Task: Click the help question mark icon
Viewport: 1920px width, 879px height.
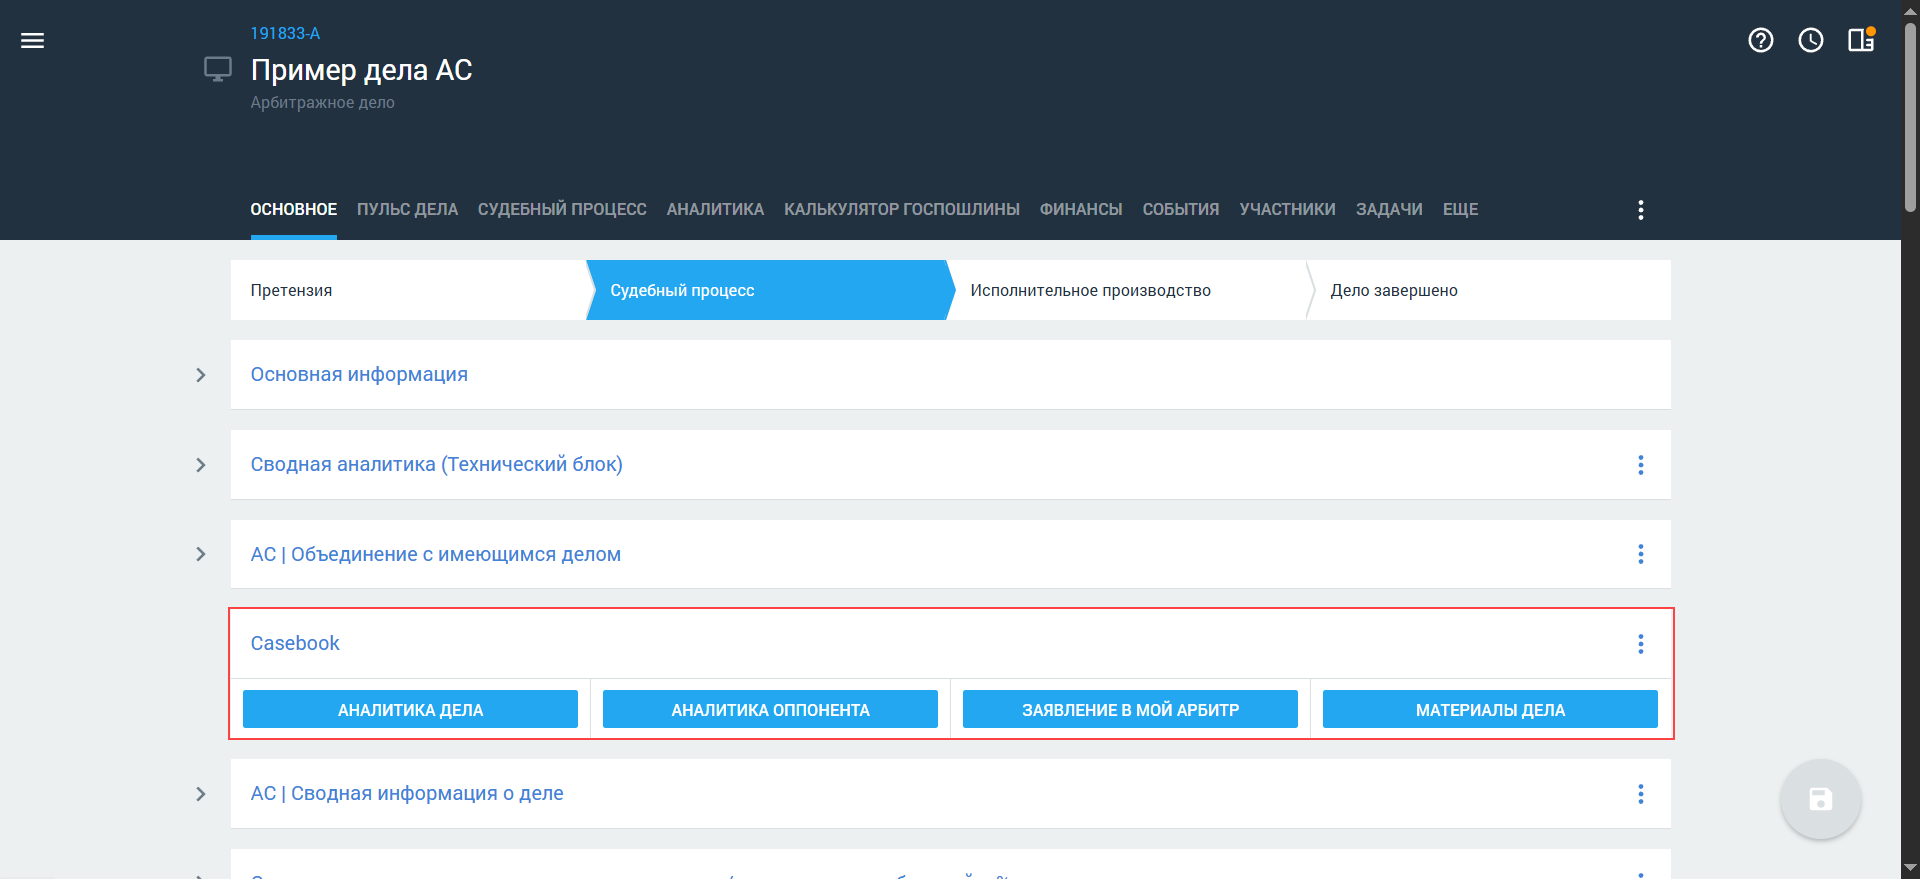Action: tap(1760, 40)
